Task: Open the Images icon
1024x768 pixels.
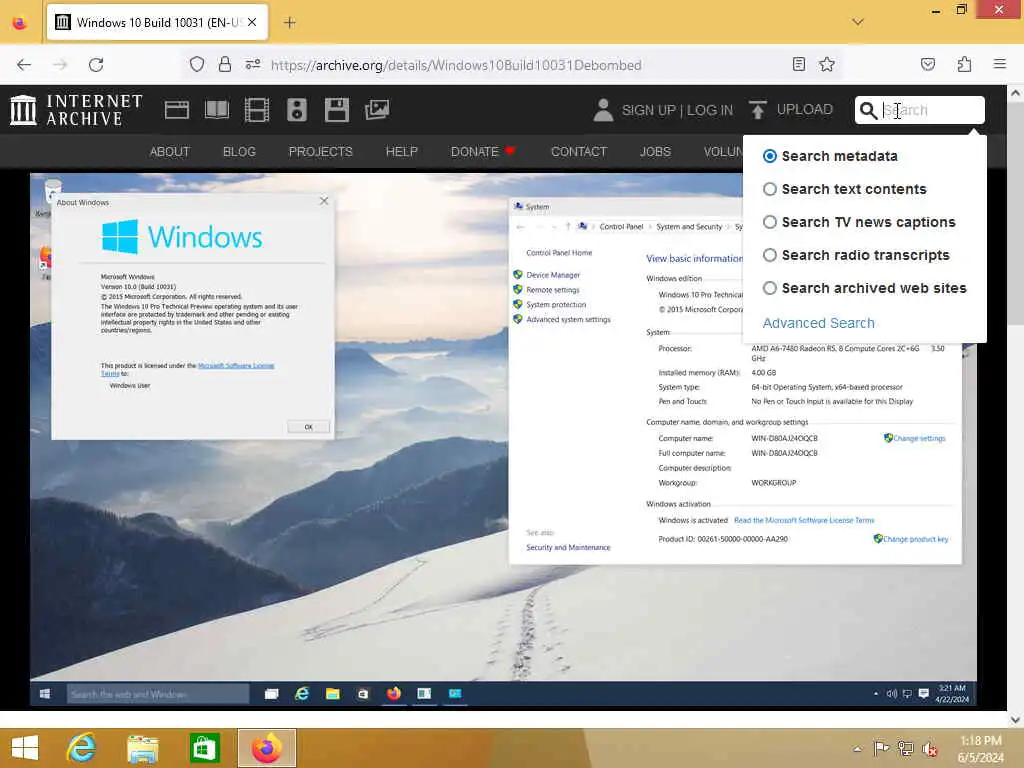Action: (377, 110)
